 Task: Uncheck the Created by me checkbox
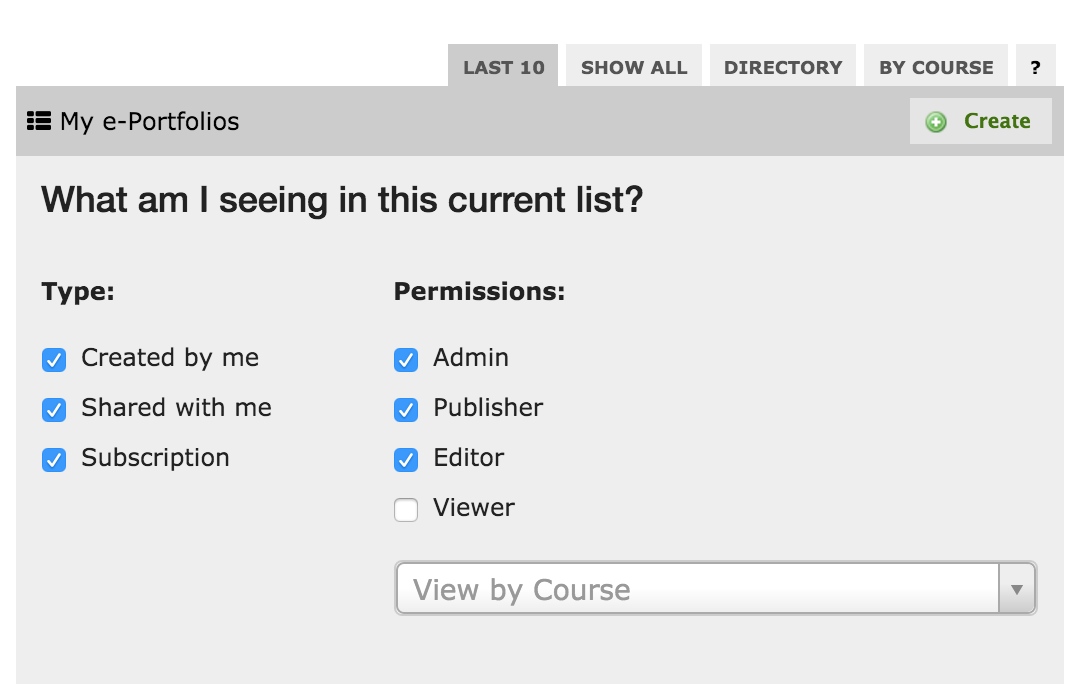point(54,360)
